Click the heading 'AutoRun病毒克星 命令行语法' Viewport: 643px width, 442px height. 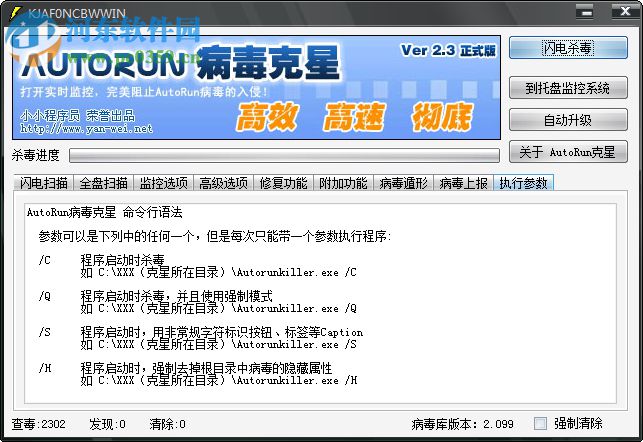click(x=105, y=212)
